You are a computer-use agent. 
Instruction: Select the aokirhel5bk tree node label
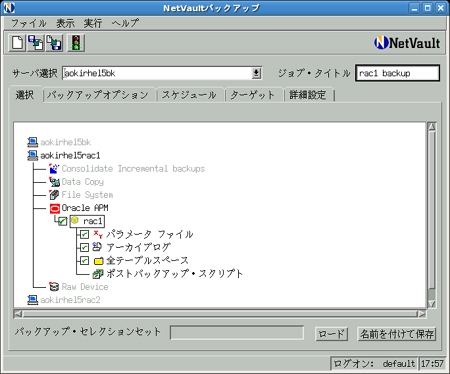click(x=66, y=142)
